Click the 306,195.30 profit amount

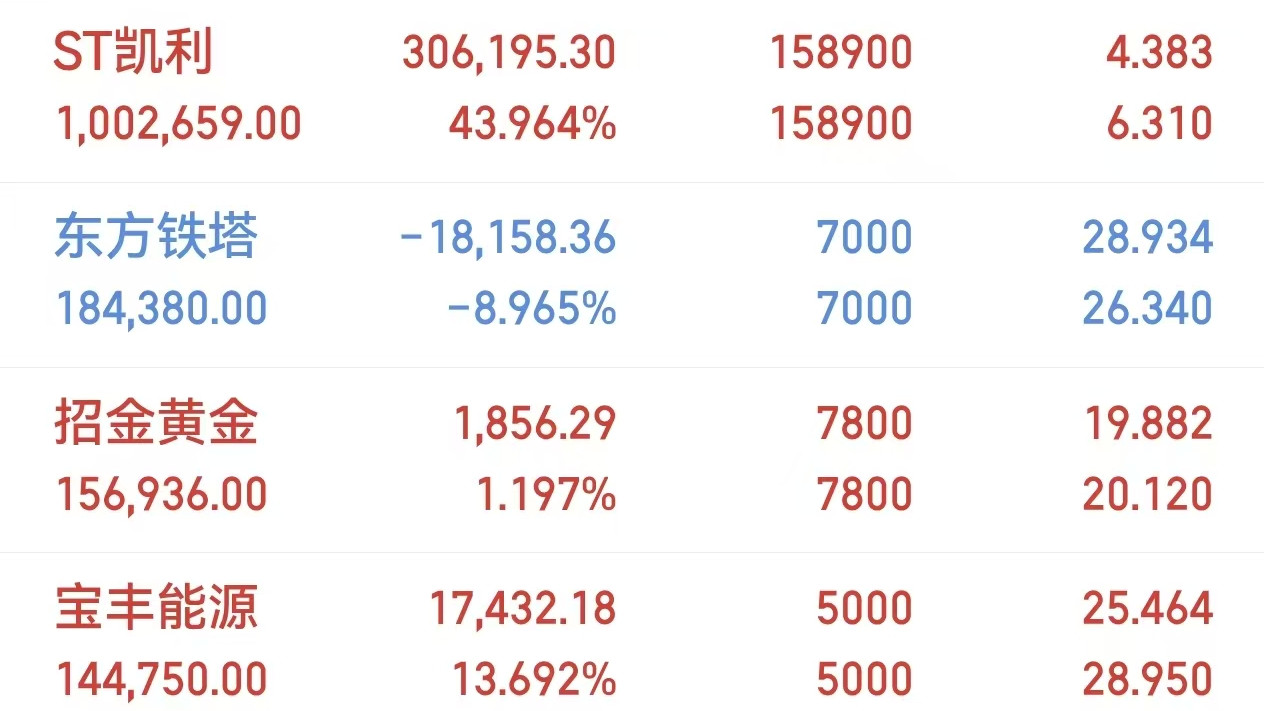(x=508, y=52)
